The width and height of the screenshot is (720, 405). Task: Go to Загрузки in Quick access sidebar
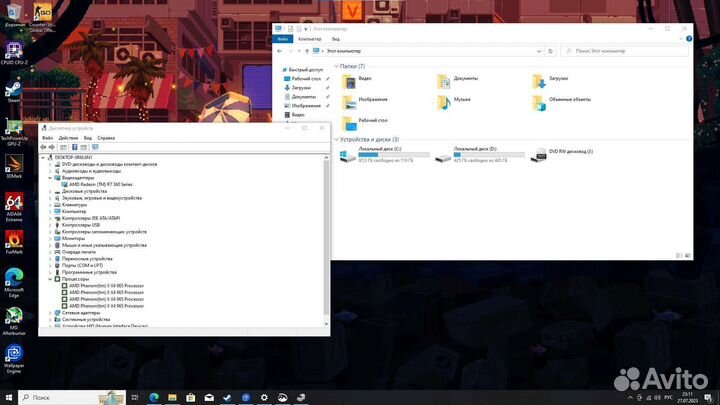click(303, 87)
